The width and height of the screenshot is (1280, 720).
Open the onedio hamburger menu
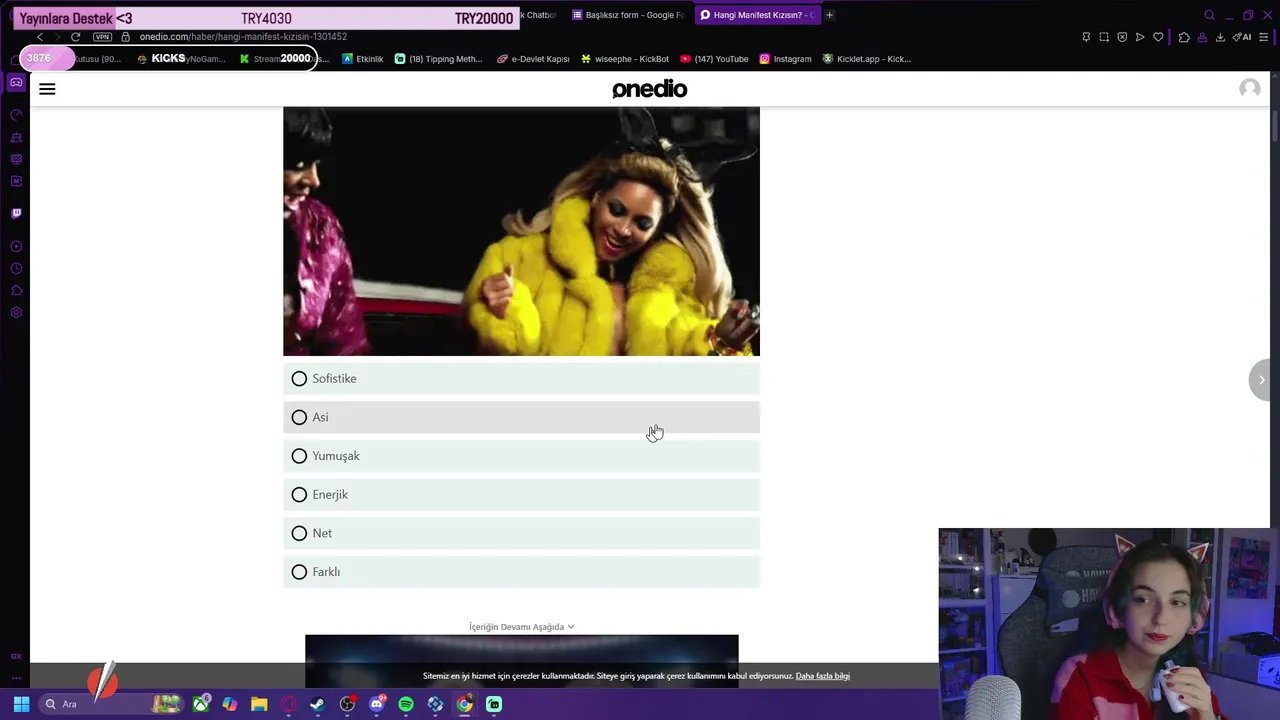47,89
